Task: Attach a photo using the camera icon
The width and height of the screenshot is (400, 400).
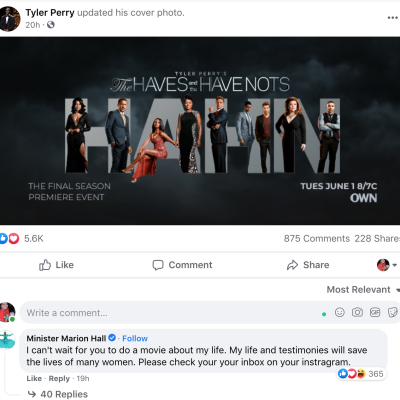Action: click(357, 312)
